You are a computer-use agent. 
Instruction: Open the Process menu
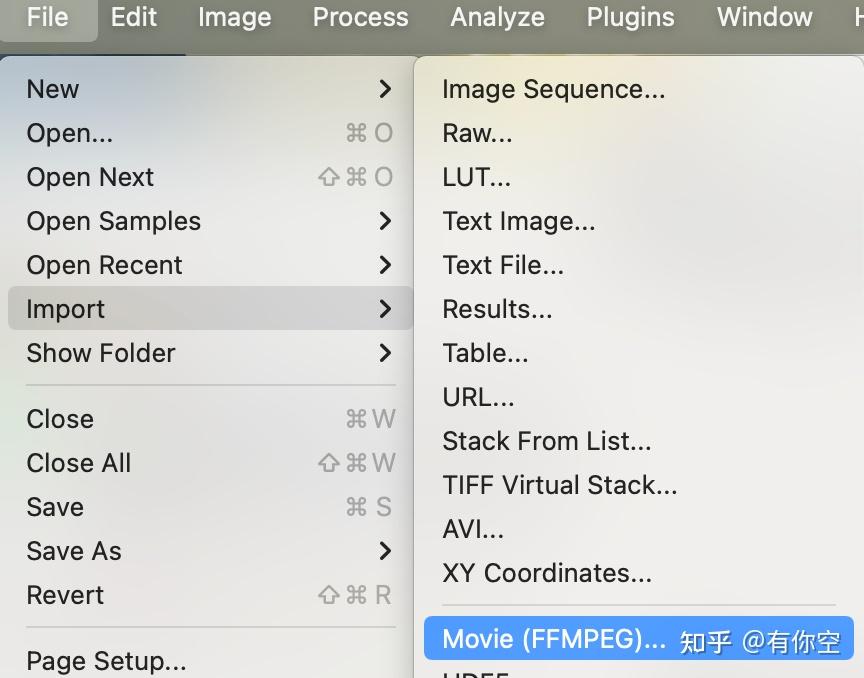[x=360, y=17]
